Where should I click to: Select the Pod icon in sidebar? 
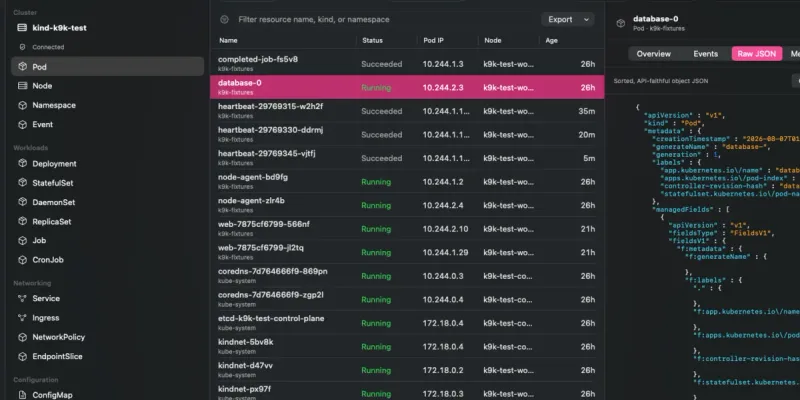[22, 67]
